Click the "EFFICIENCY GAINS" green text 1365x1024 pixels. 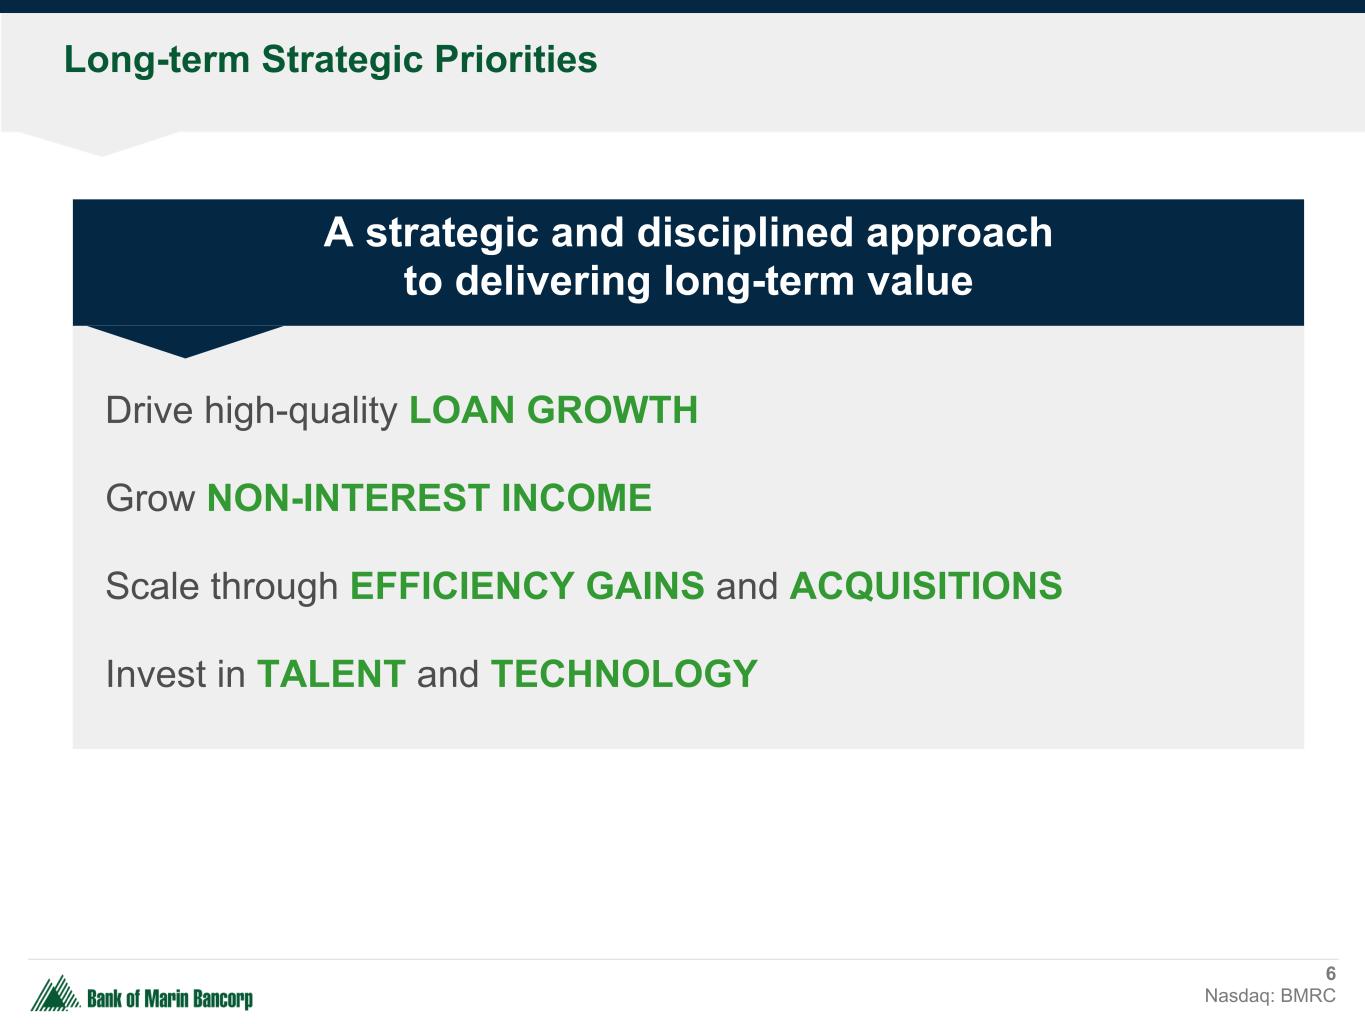coord(527,586)
